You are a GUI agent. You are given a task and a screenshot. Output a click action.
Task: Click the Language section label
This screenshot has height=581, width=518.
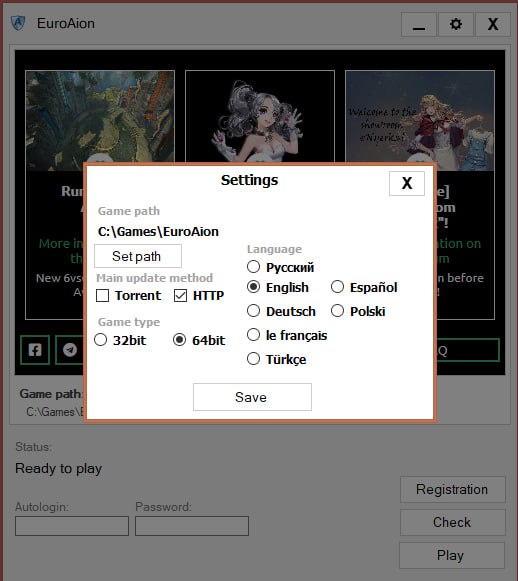coord(275,249)
